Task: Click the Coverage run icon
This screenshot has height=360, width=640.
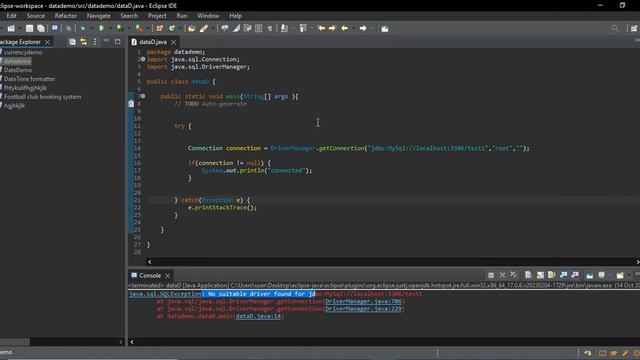Action: 120,28
